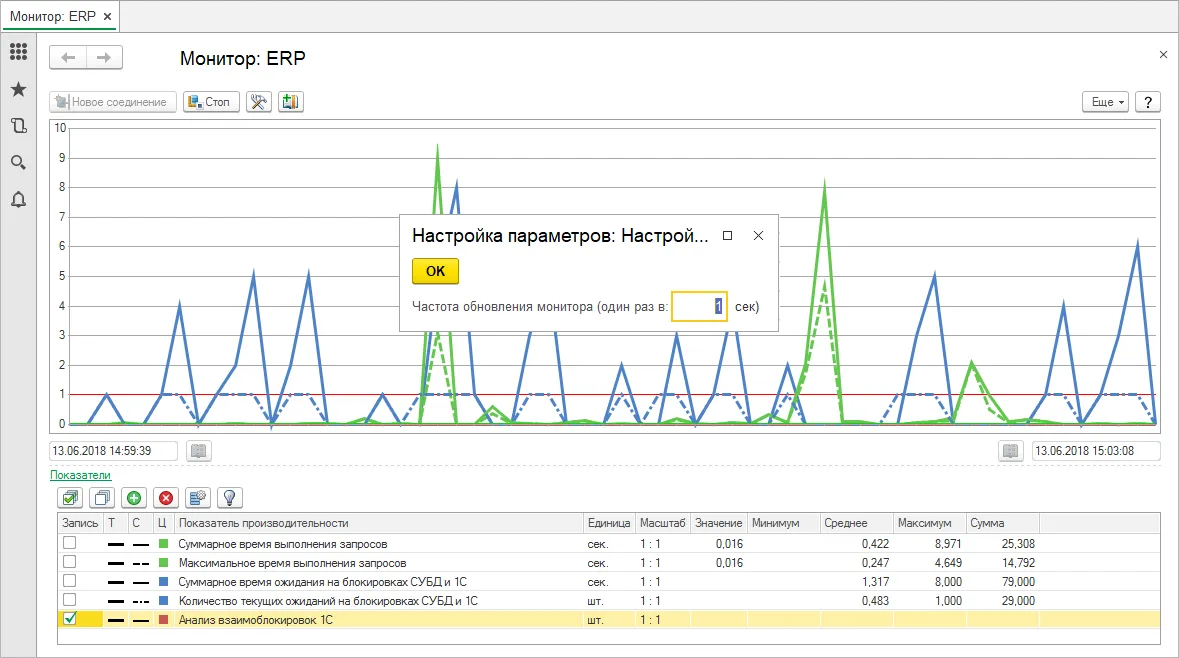
Task: Close the monitor form with X
Action: click(x=1163, y=54)
